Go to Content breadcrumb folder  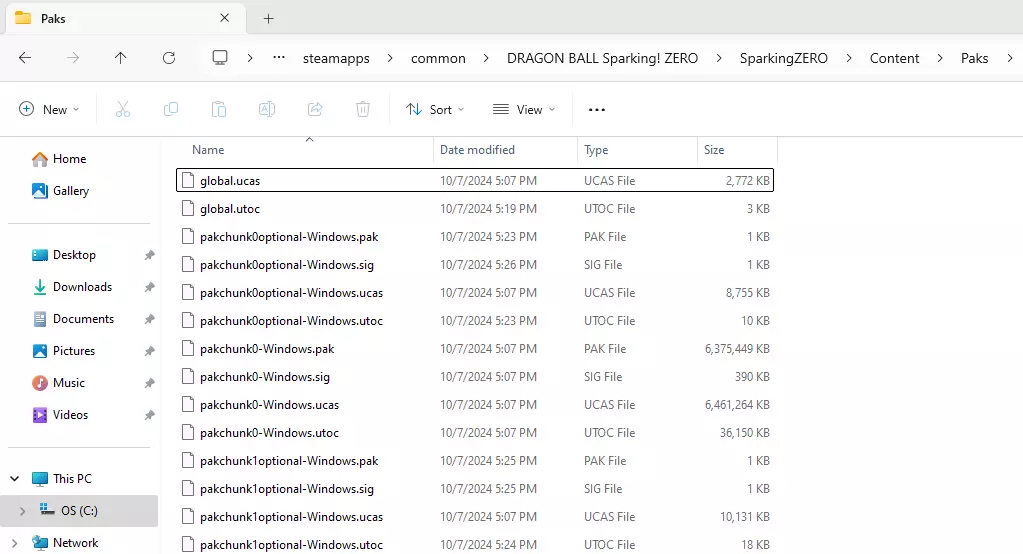pos(894,58)
